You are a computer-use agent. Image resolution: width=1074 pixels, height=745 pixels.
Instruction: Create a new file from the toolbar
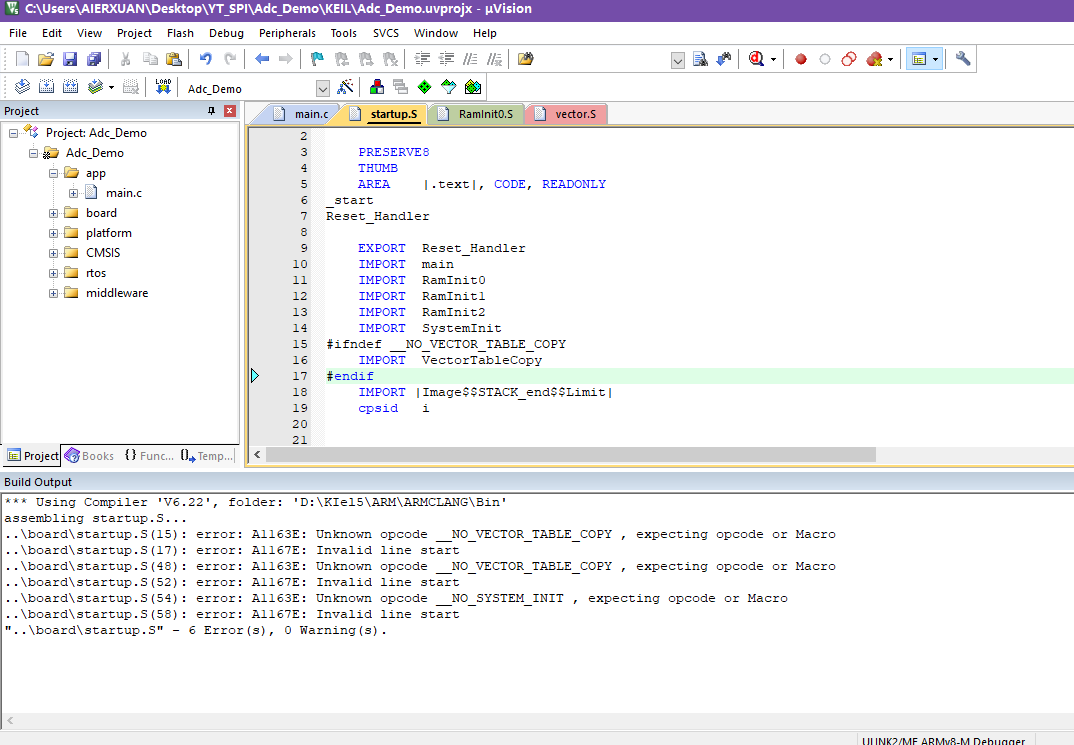[23, 59]
